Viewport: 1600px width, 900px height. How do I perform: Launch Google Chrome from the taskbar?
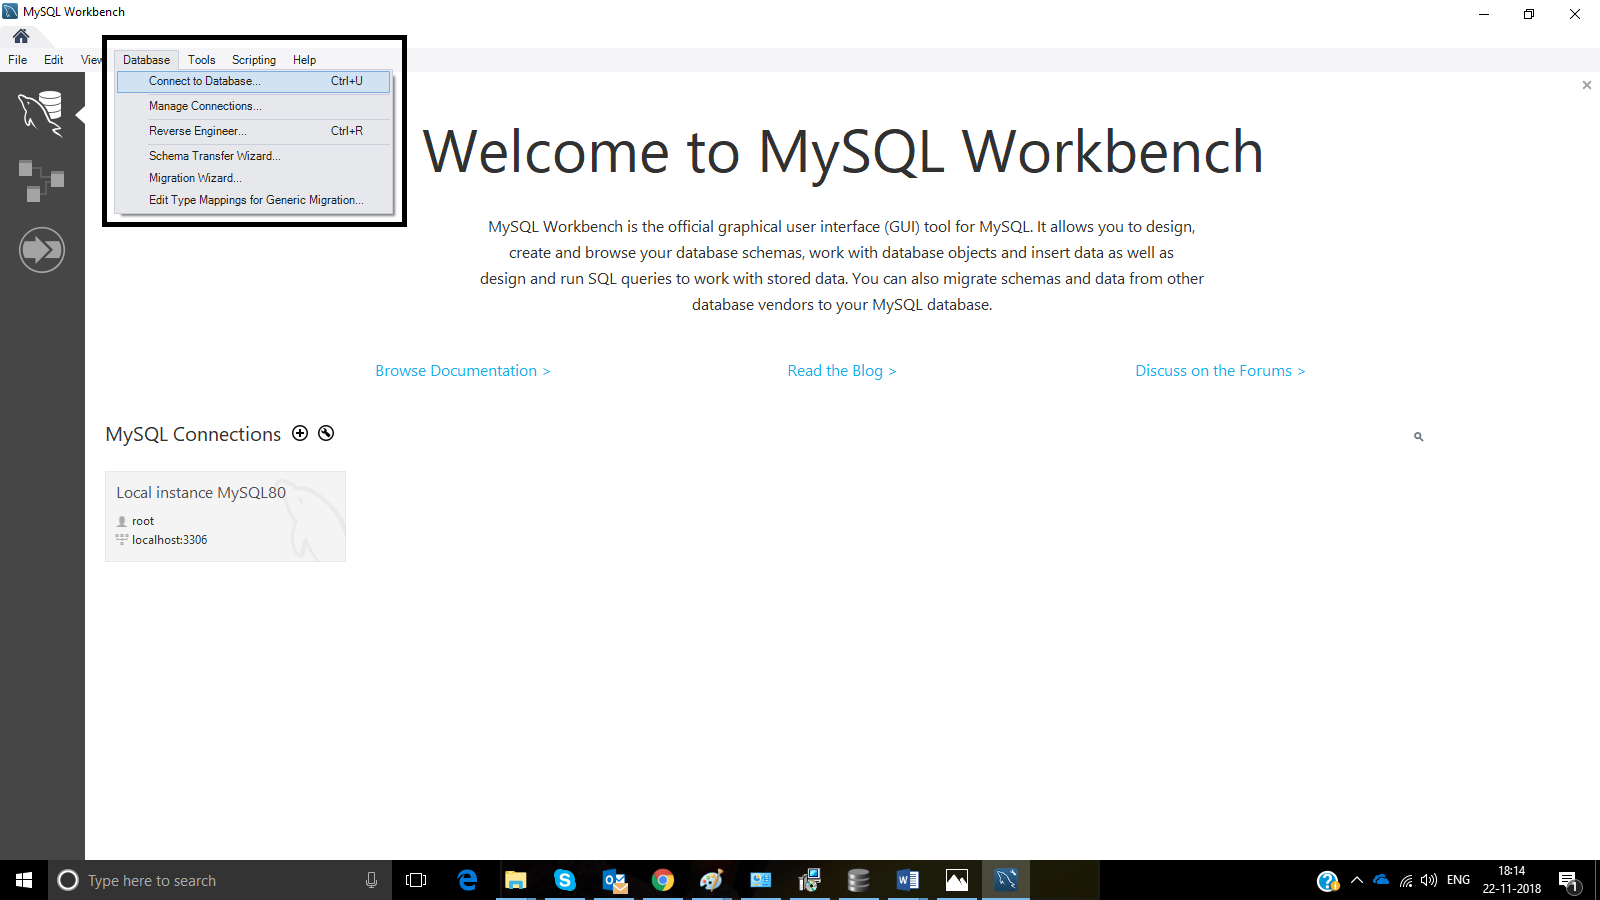(663, 880)
